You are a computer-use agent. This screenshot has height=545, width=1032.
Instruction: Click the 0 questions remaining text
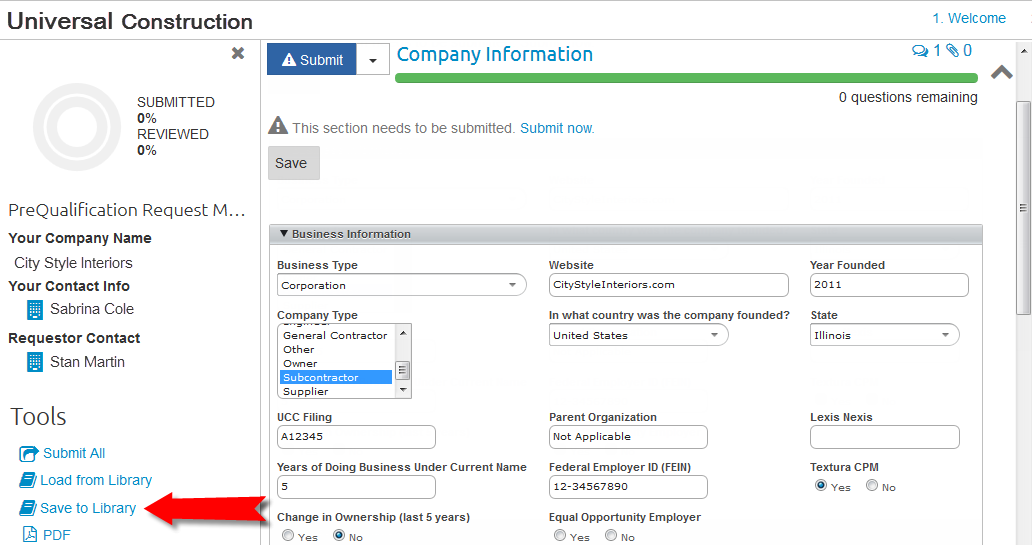pyautogui.click(x=908, y=97)
